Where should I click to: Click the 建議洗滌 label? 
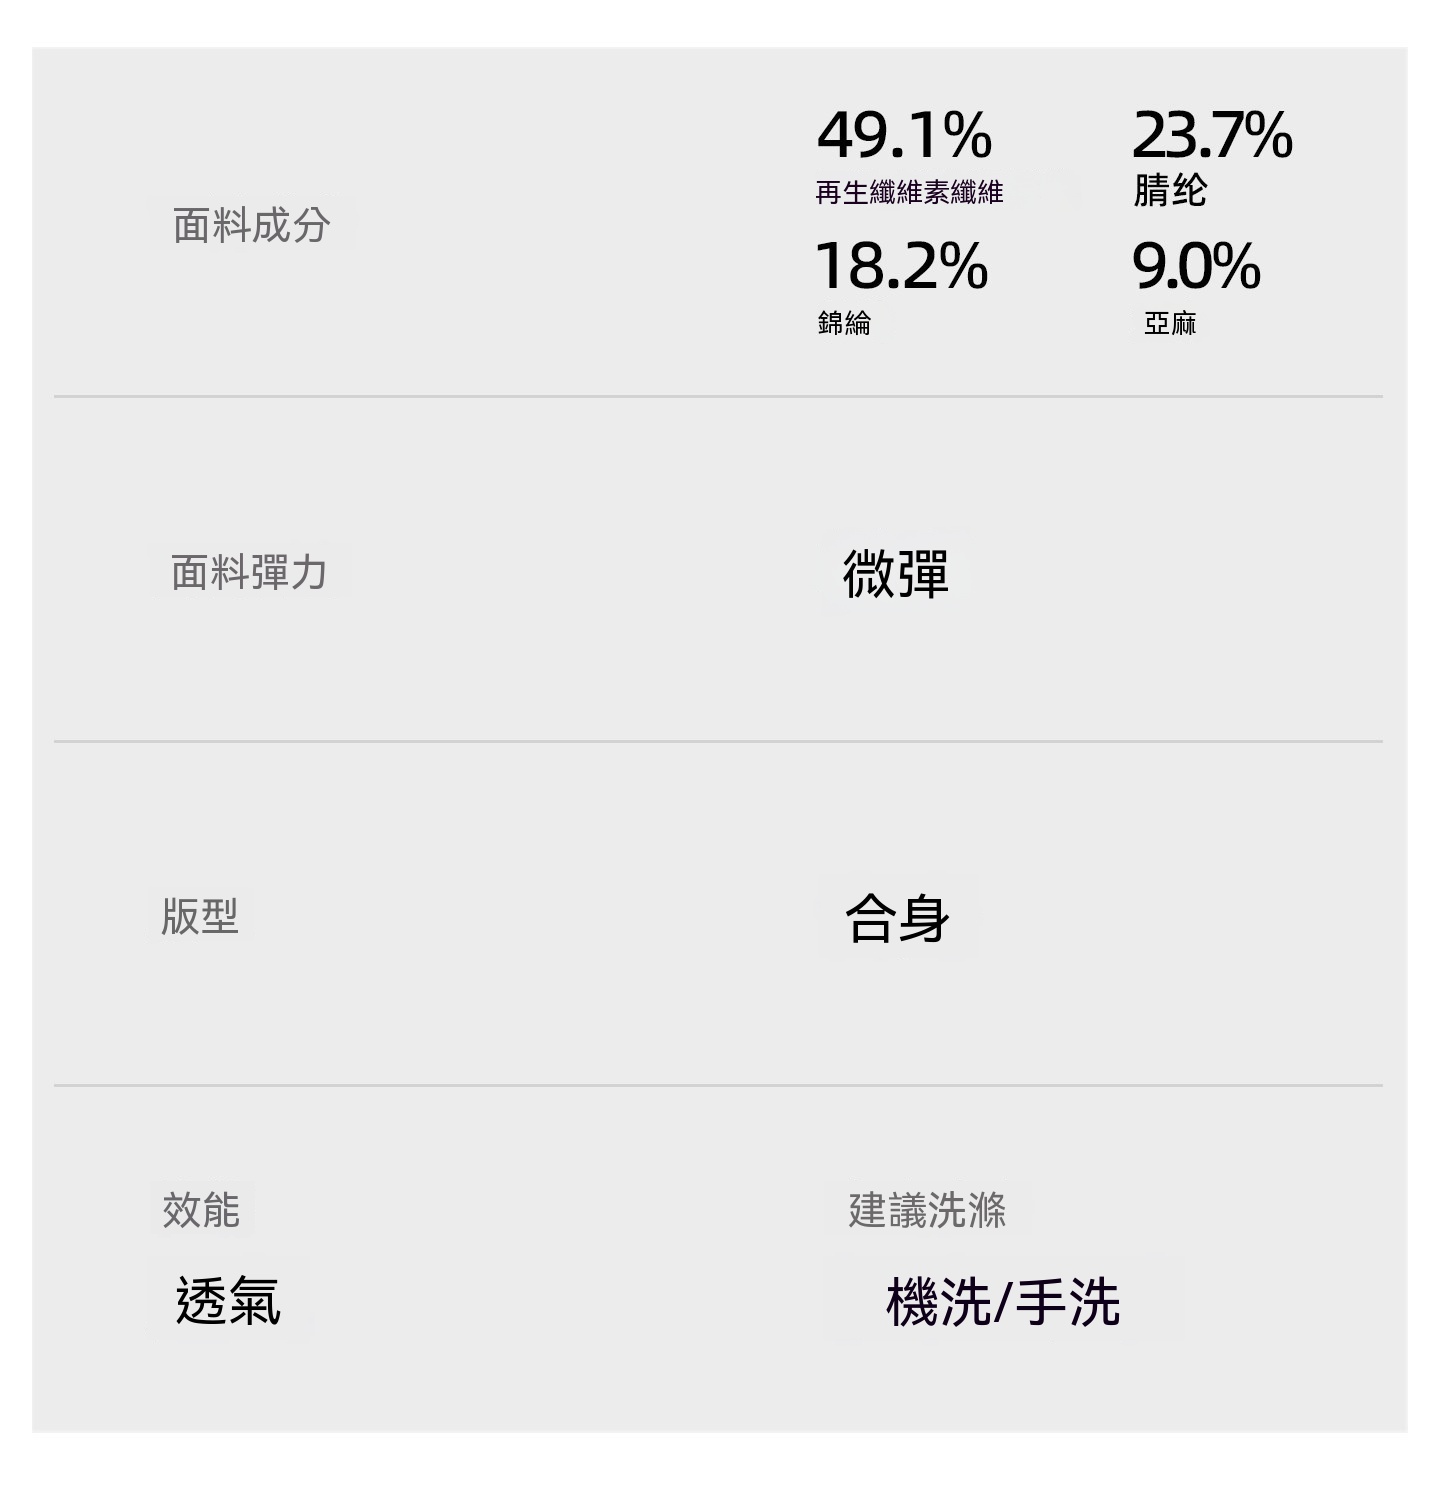pos(927,1210)
